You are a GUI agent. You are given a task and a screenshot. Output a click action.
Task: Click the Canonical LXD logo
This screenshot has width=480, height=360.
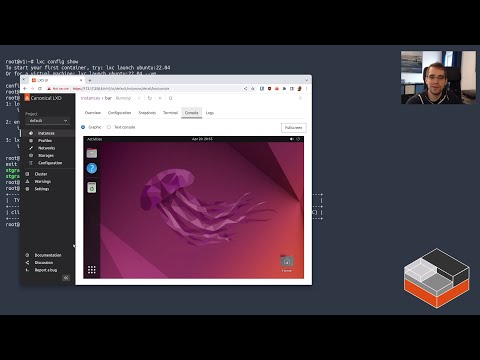pos(43,98)
